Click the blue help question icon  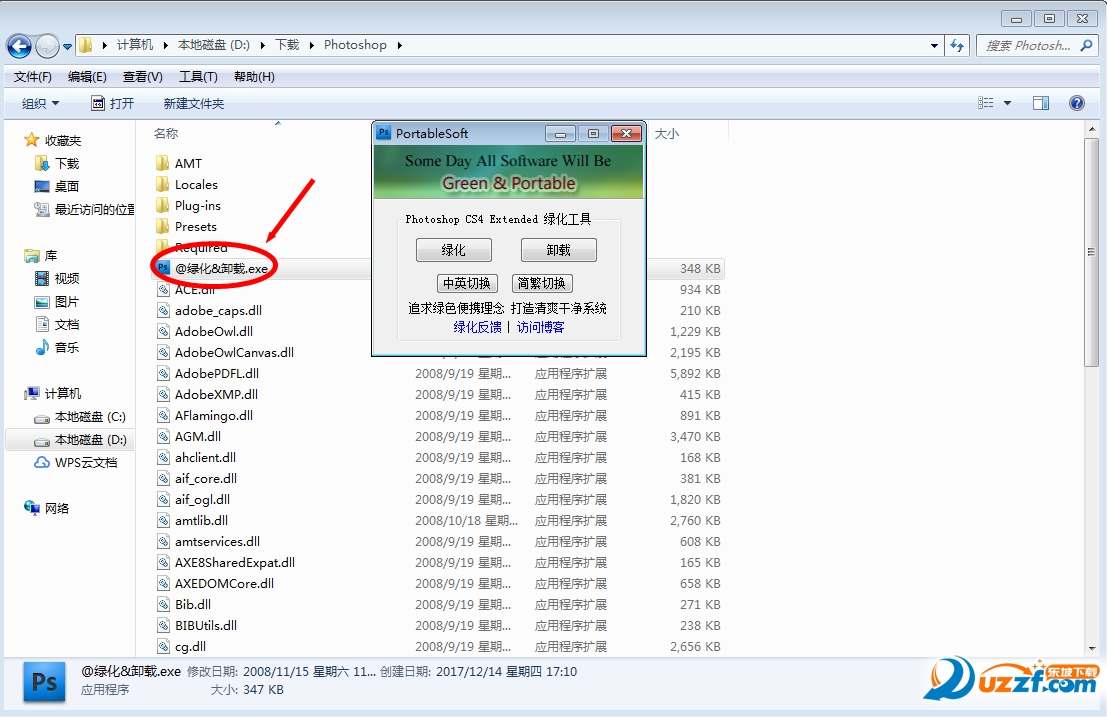click(1077, 103)
